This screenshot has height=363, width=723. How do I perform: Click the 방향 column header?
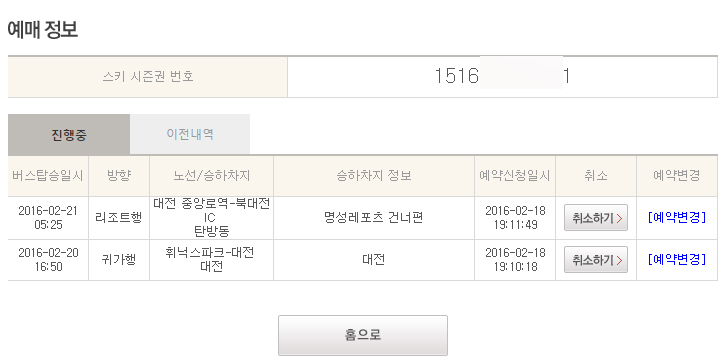point(119,176)
